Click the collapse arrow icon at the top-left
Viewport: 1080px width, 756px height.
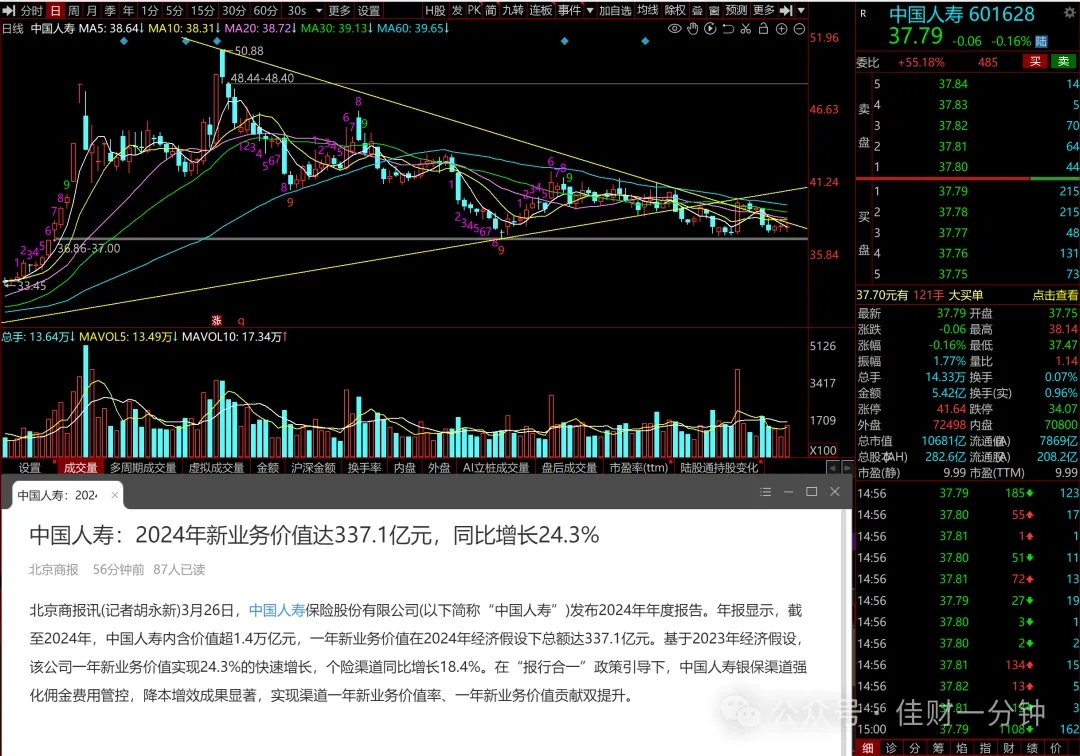[9, 10]
